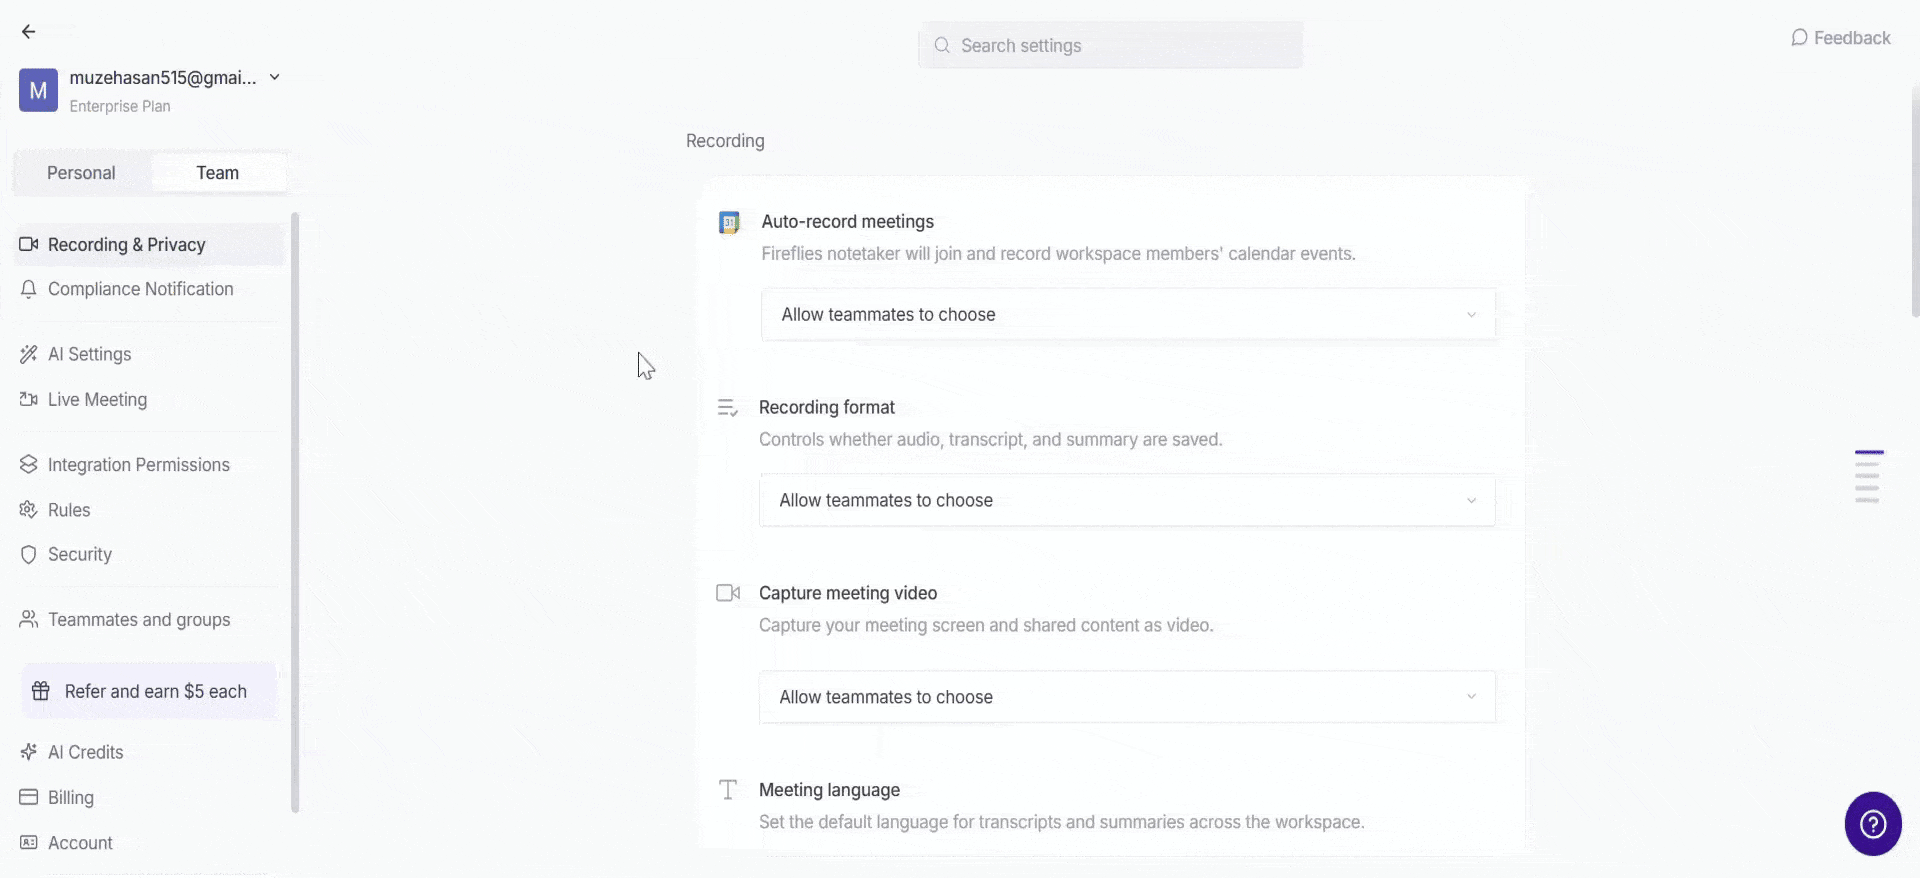The width and height of the screenshot is (1920, 878).
Task: Click the main page scrollbar
Action: pyautogui.click(x=1915, y=200)
